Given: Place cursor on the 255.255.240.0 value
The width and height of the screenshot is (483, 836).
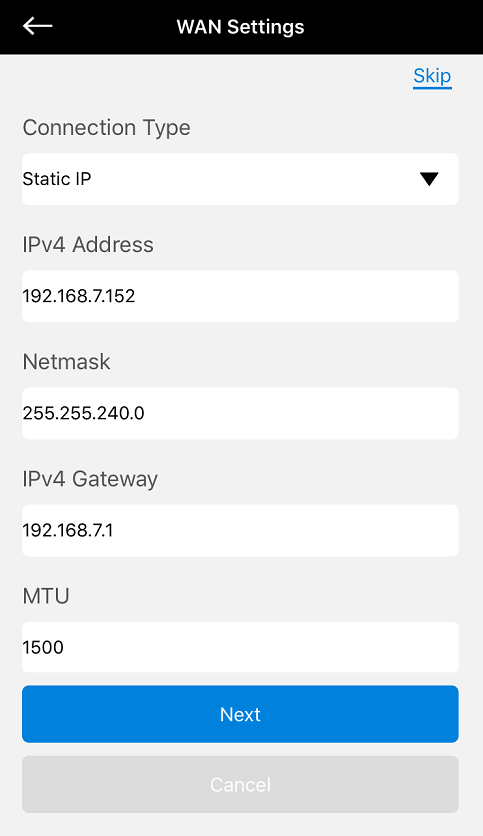Looking at the screenshot, I should (83, 413).
